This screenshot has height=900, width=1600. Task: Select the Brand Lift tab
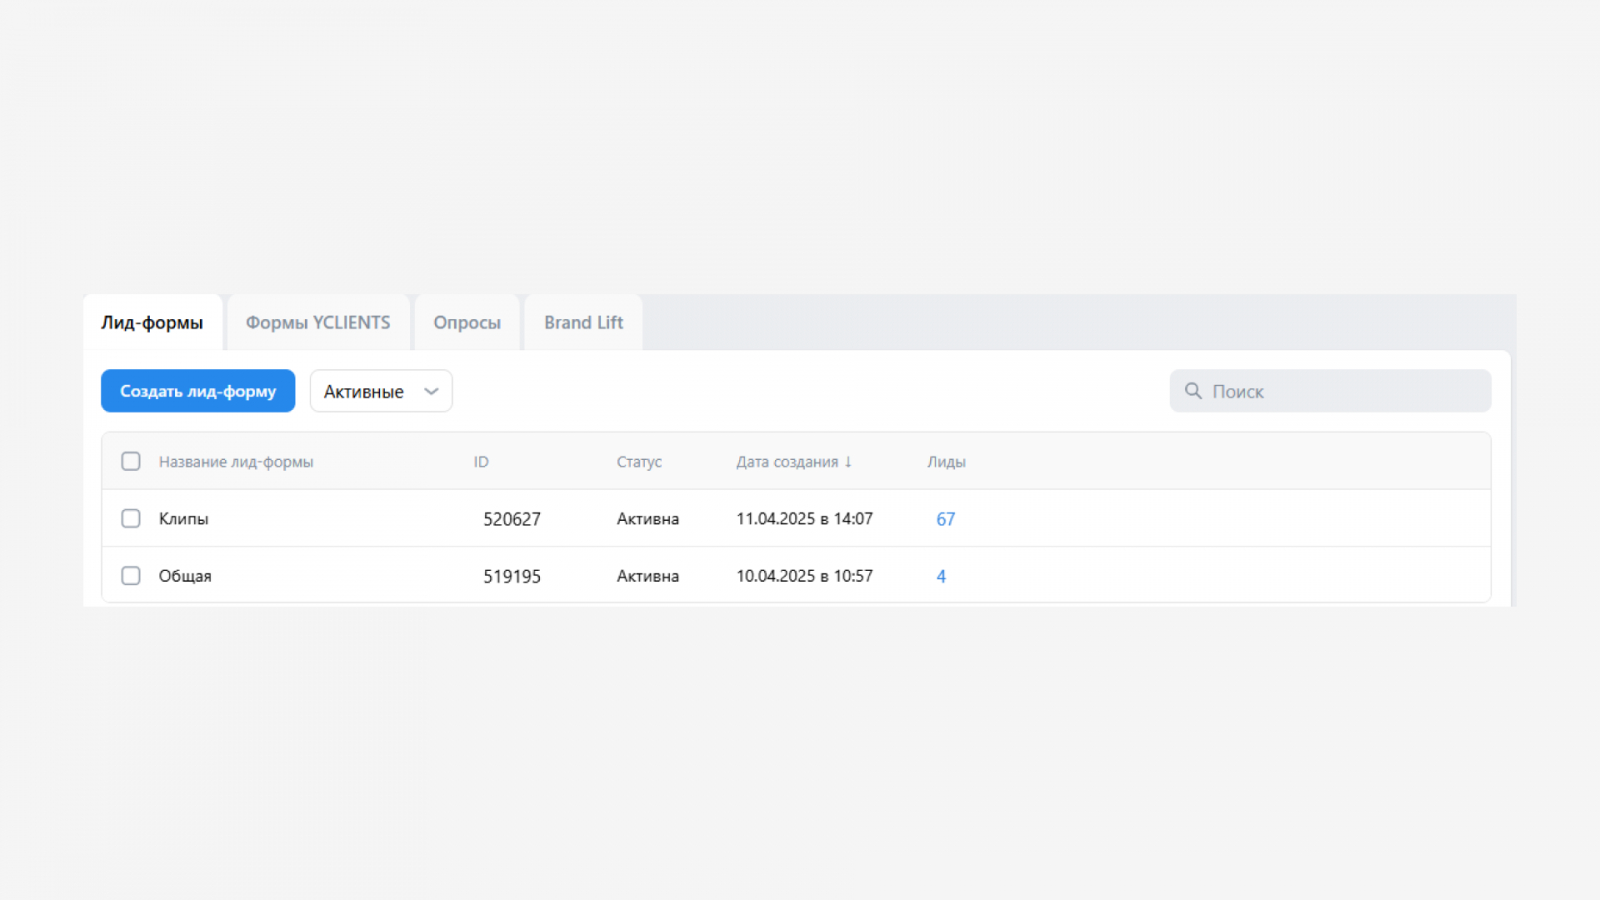point(583,323)
